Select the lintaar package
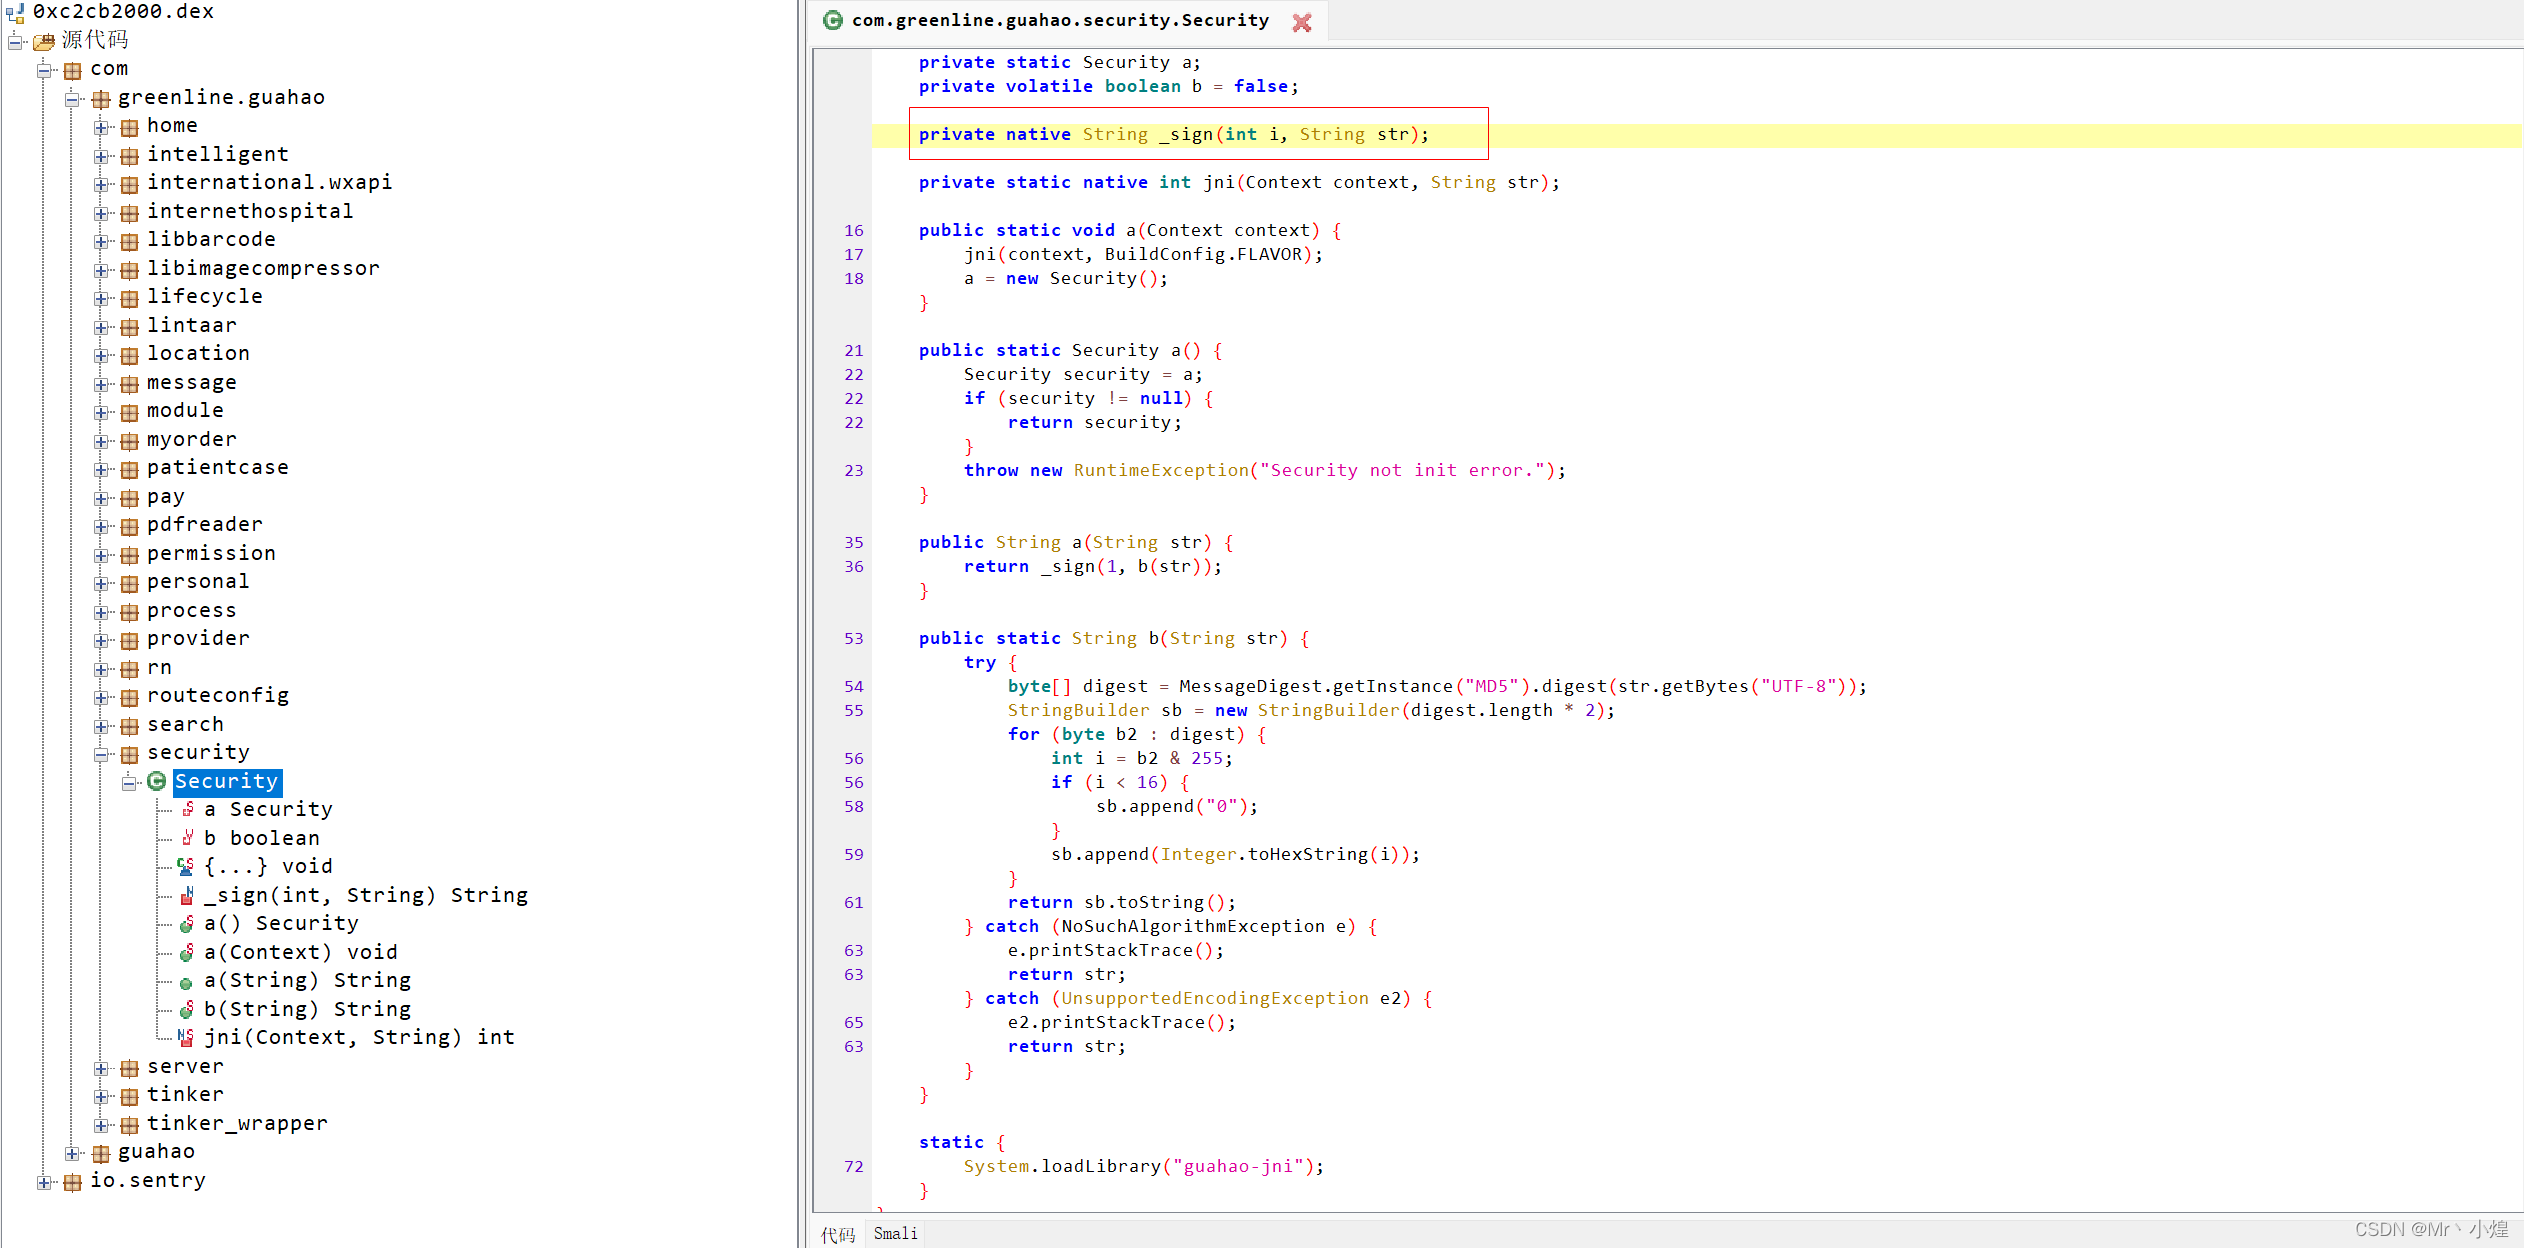The image size is (2524, 1248). 191,325
